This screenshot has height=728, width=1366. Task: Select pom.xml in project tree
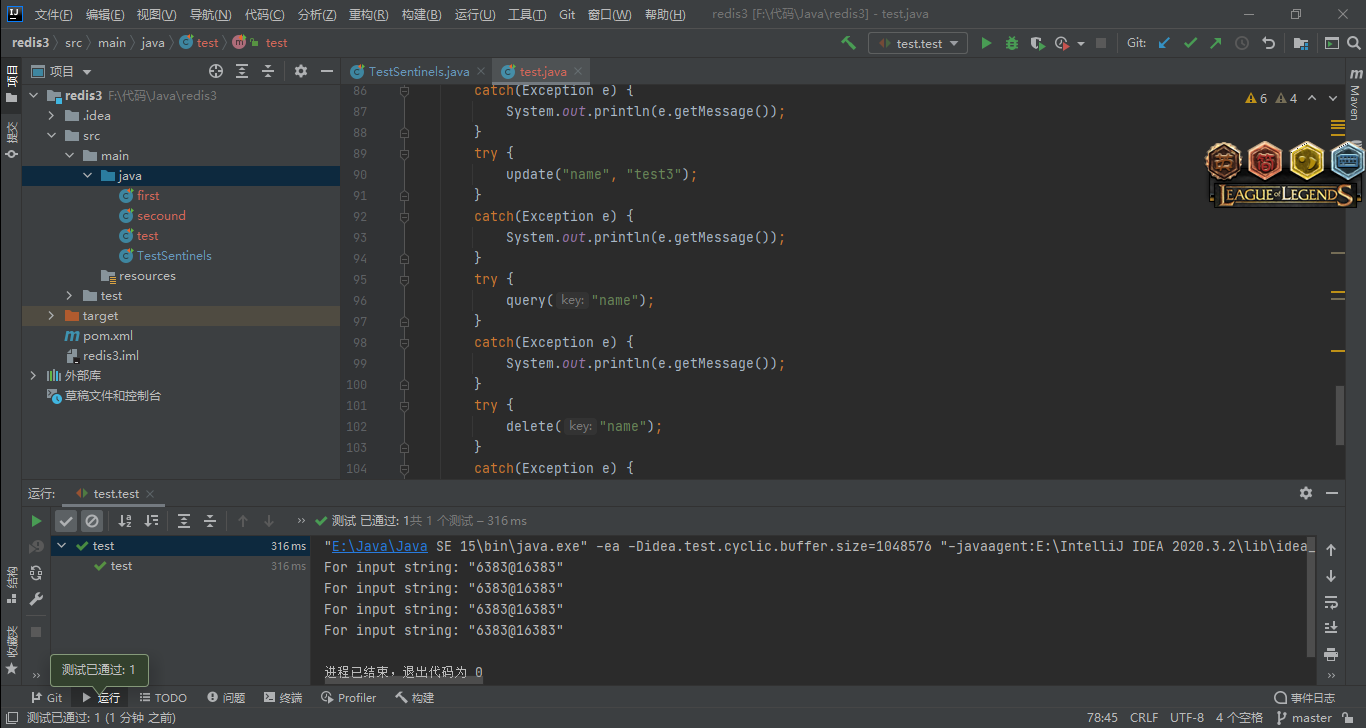[x=107, y=336]
